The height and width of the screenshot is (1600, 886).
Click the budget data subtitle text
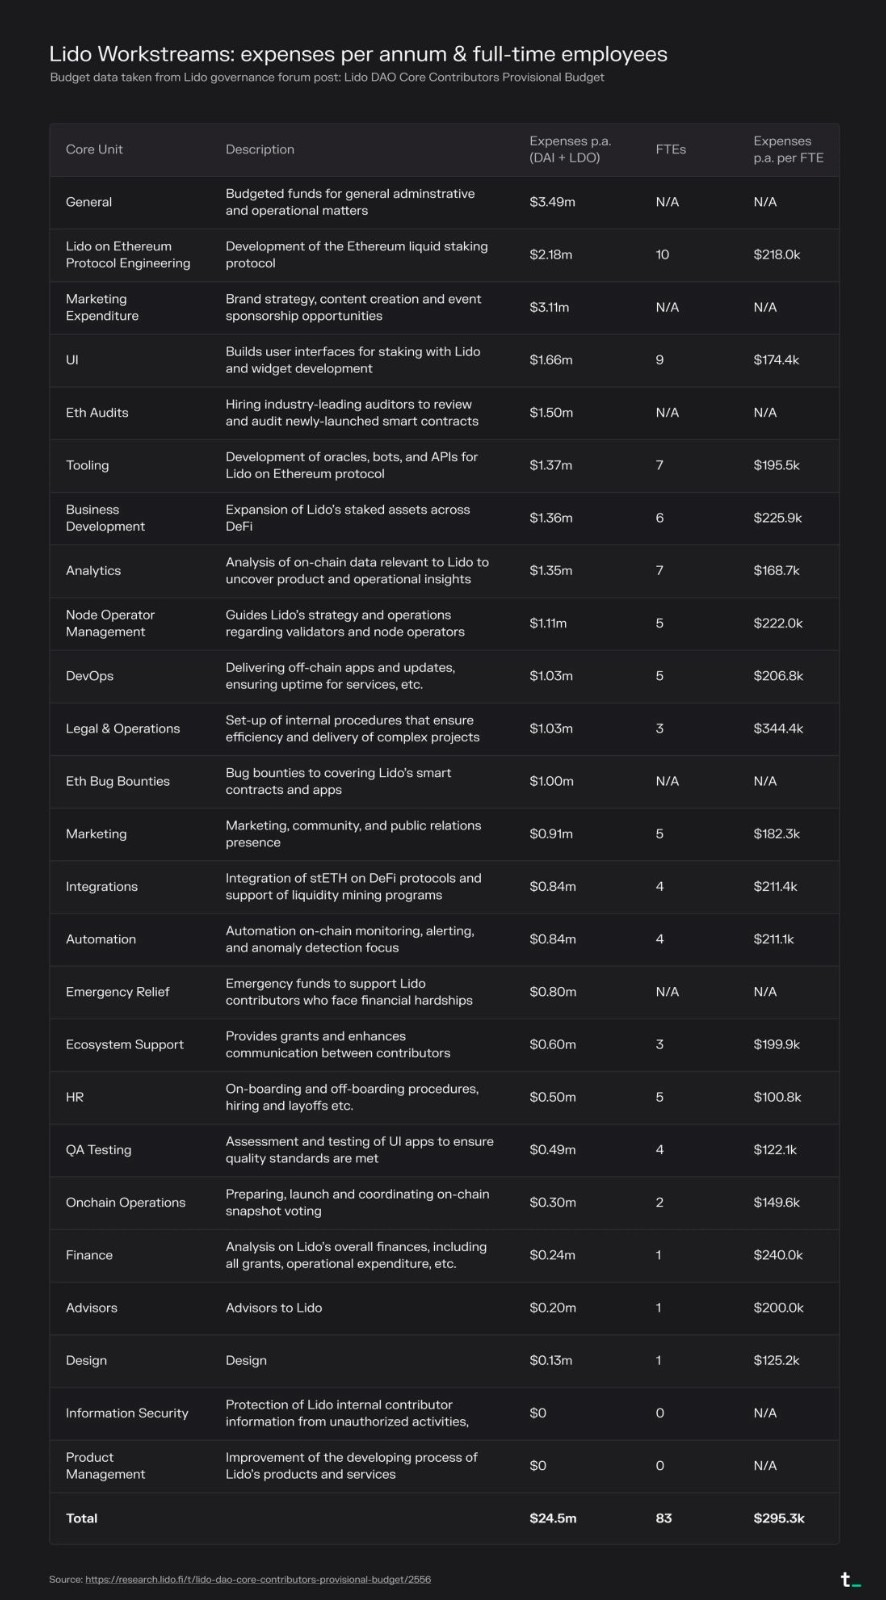327,78
